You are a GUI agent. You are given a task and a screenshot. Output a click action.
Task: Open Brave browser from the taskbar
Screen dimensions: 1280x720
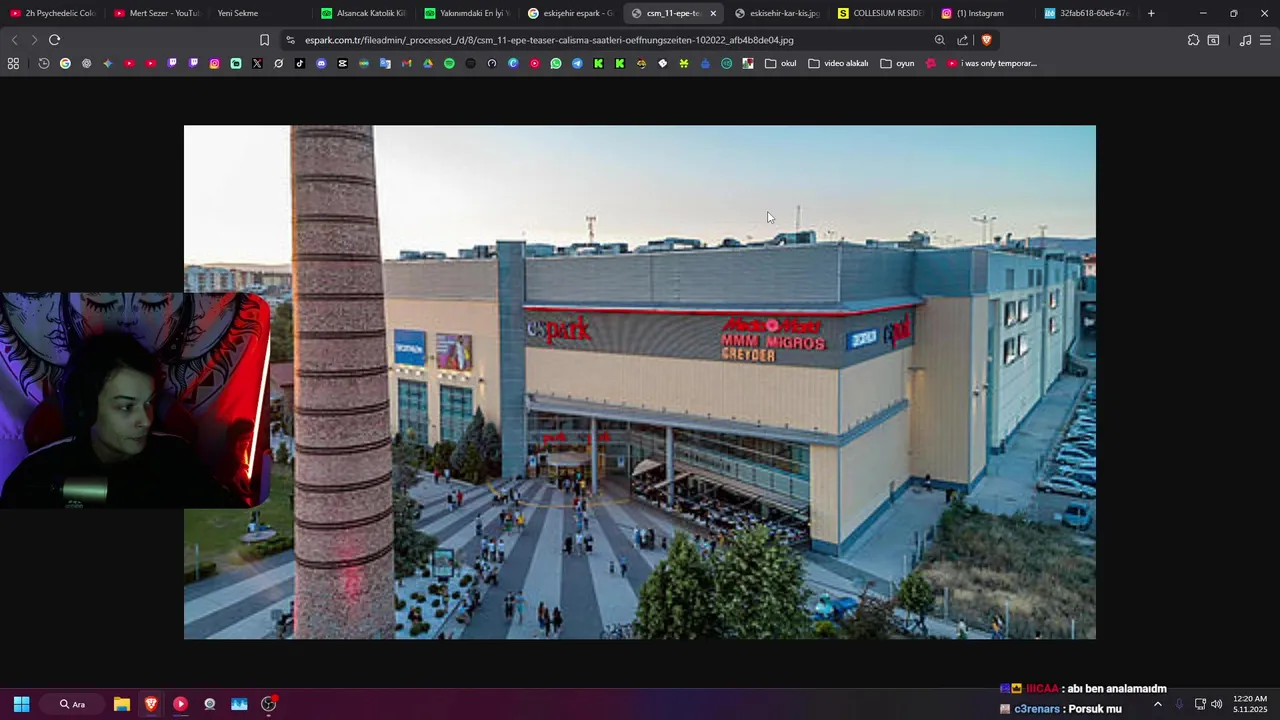tap(151, 704)
